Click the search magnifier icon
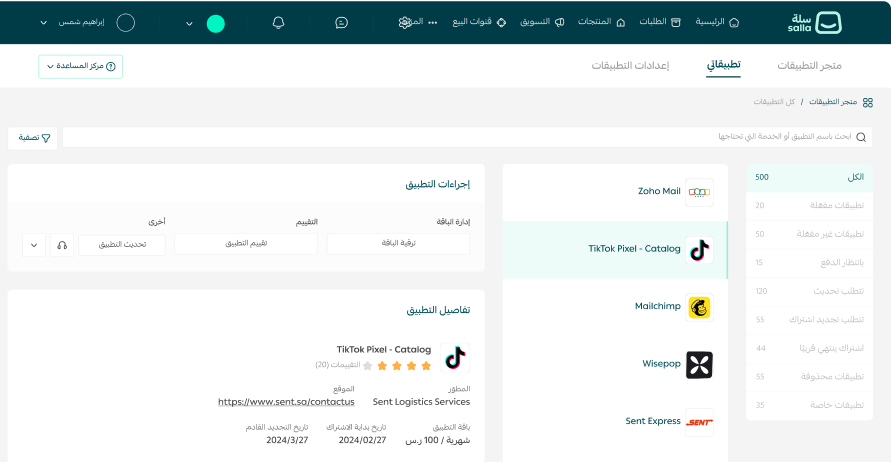The height and width of the screenshot is (462, 891). coord(861,137)
